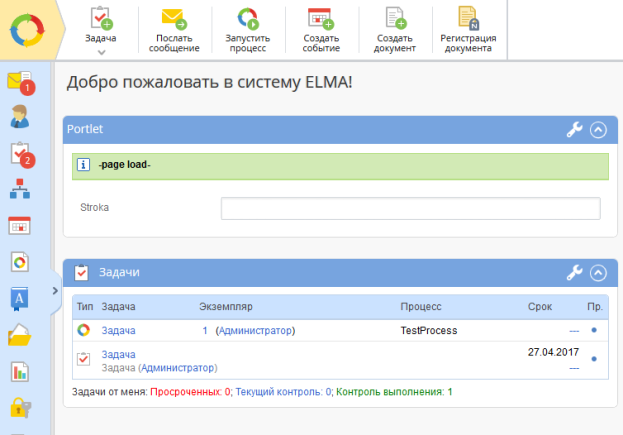623x435 pixels.
Task: Open the Задача link for TestProcess
Action: [118, 330]
